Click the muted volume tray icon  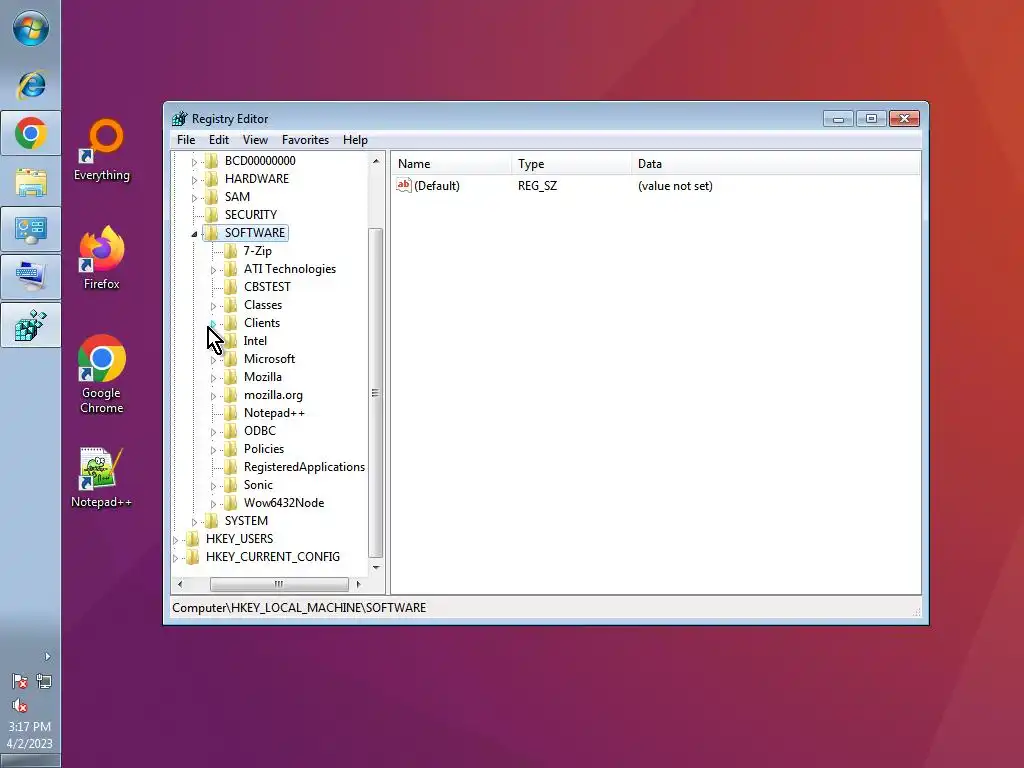[20, 705]
